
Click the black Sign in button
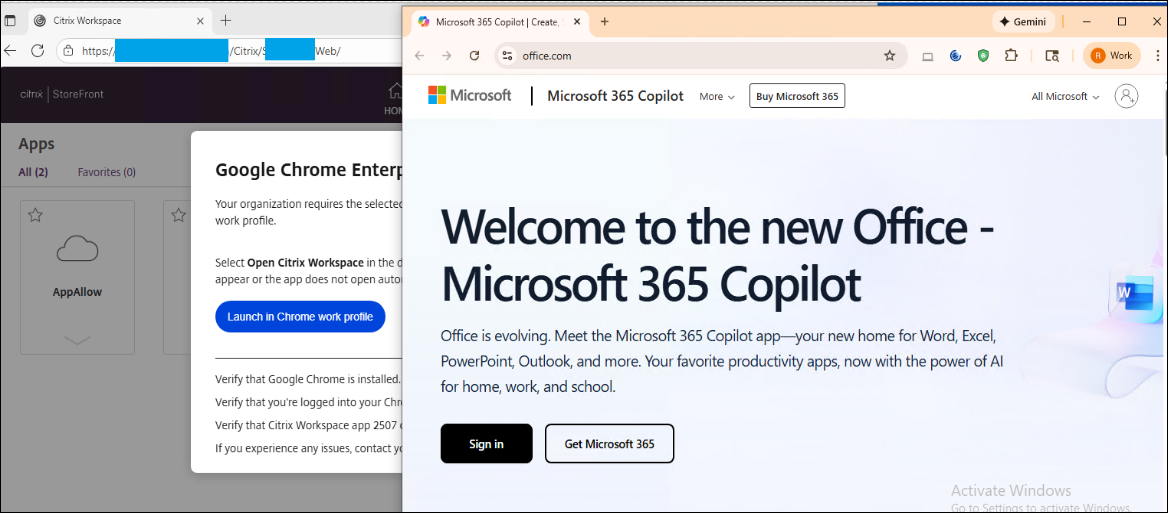coord(486,444)
